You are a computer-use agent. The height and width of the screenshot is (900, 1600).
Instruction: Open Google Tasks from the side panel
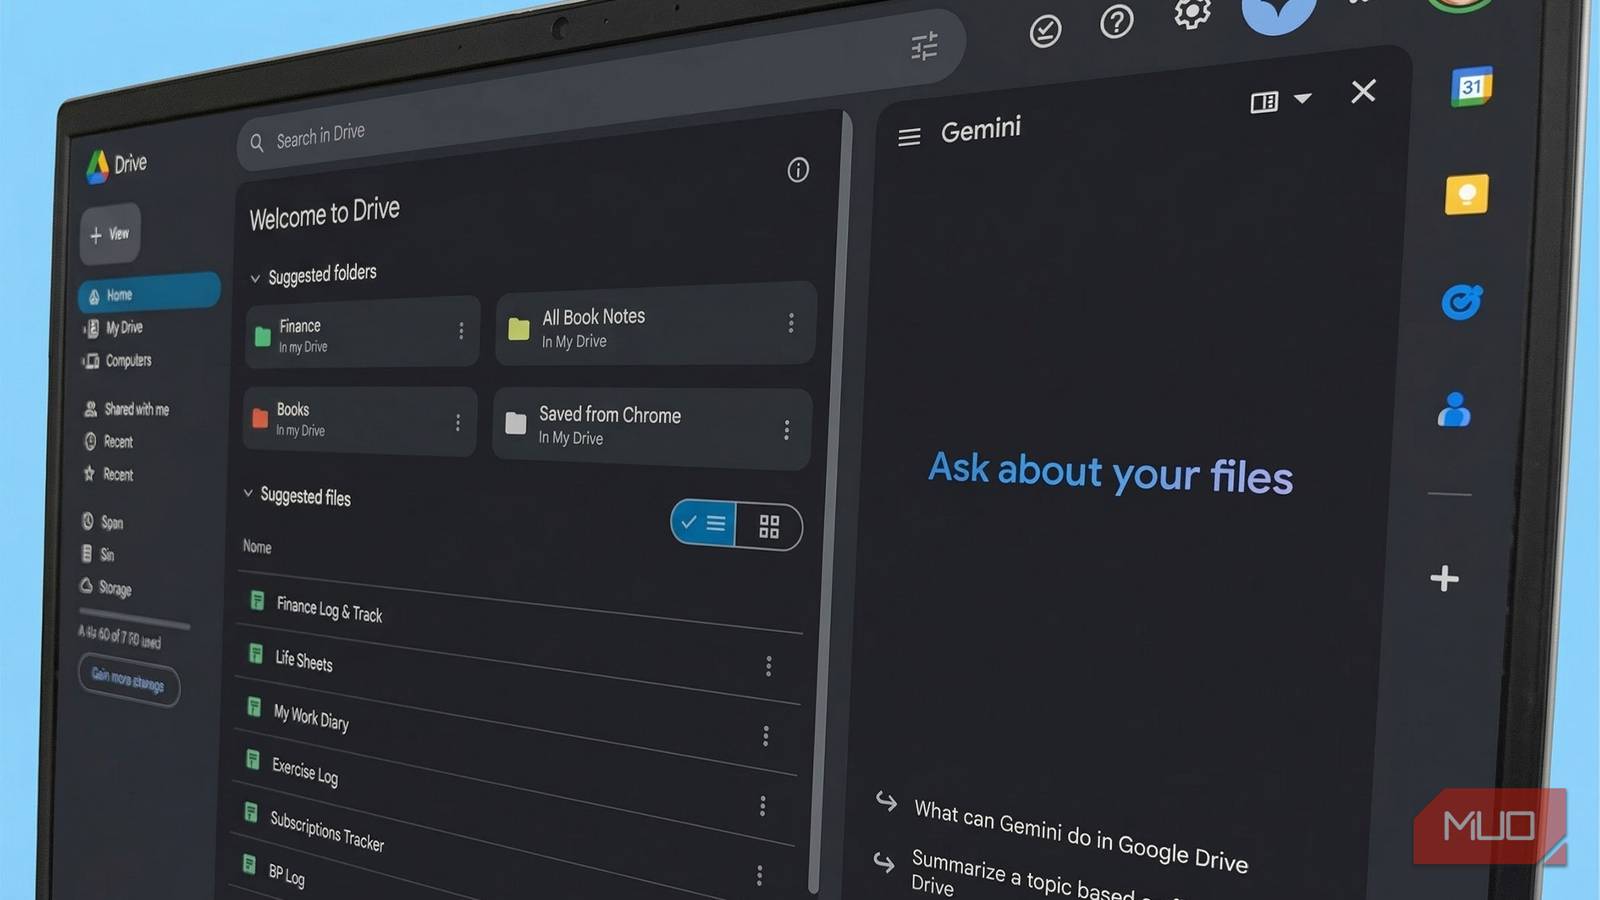(x=1461, y=302)
